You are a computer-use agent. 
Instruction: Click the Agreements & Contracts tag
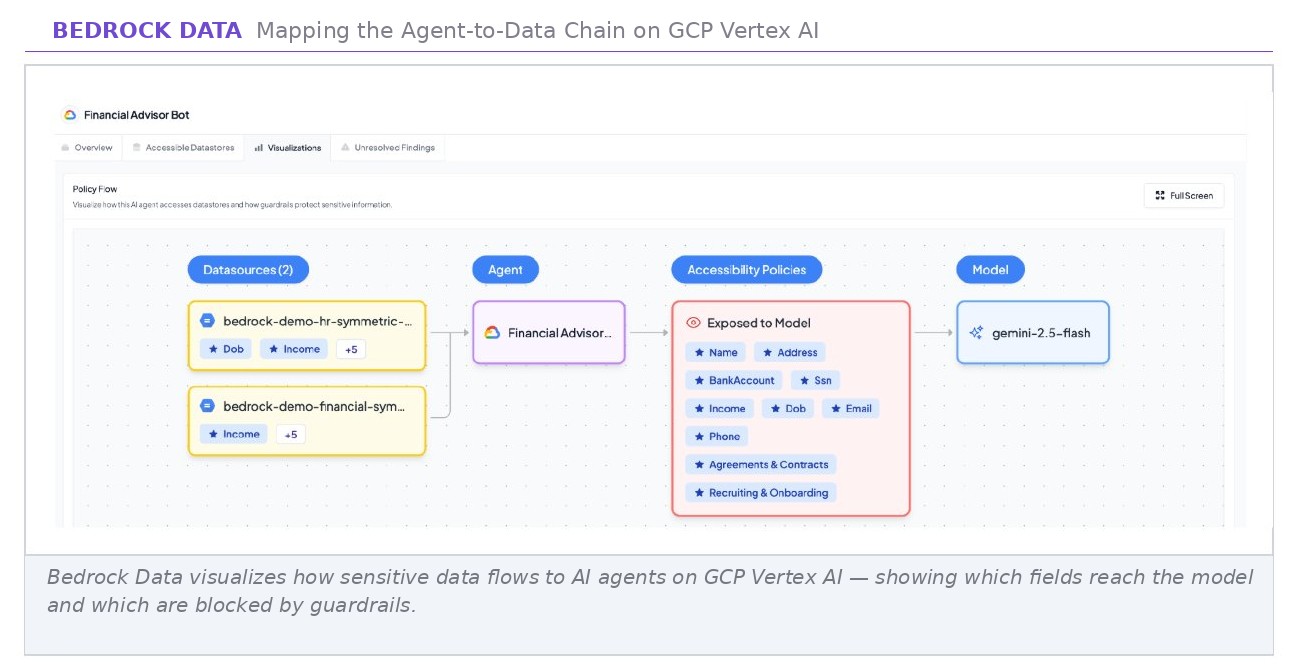tap(761, 464)
